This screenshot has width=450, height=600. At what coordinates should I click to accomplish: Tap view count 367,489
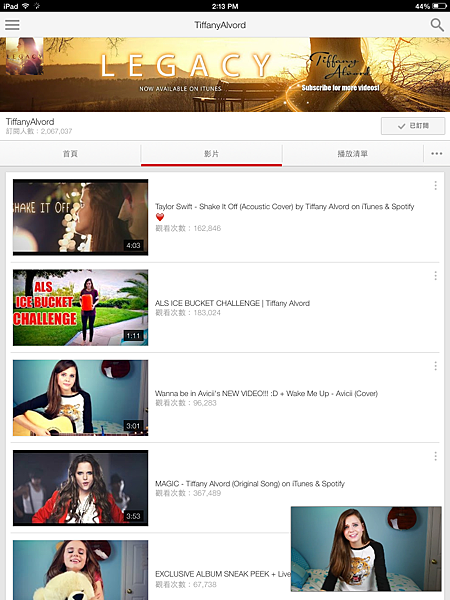click(188, 493)
